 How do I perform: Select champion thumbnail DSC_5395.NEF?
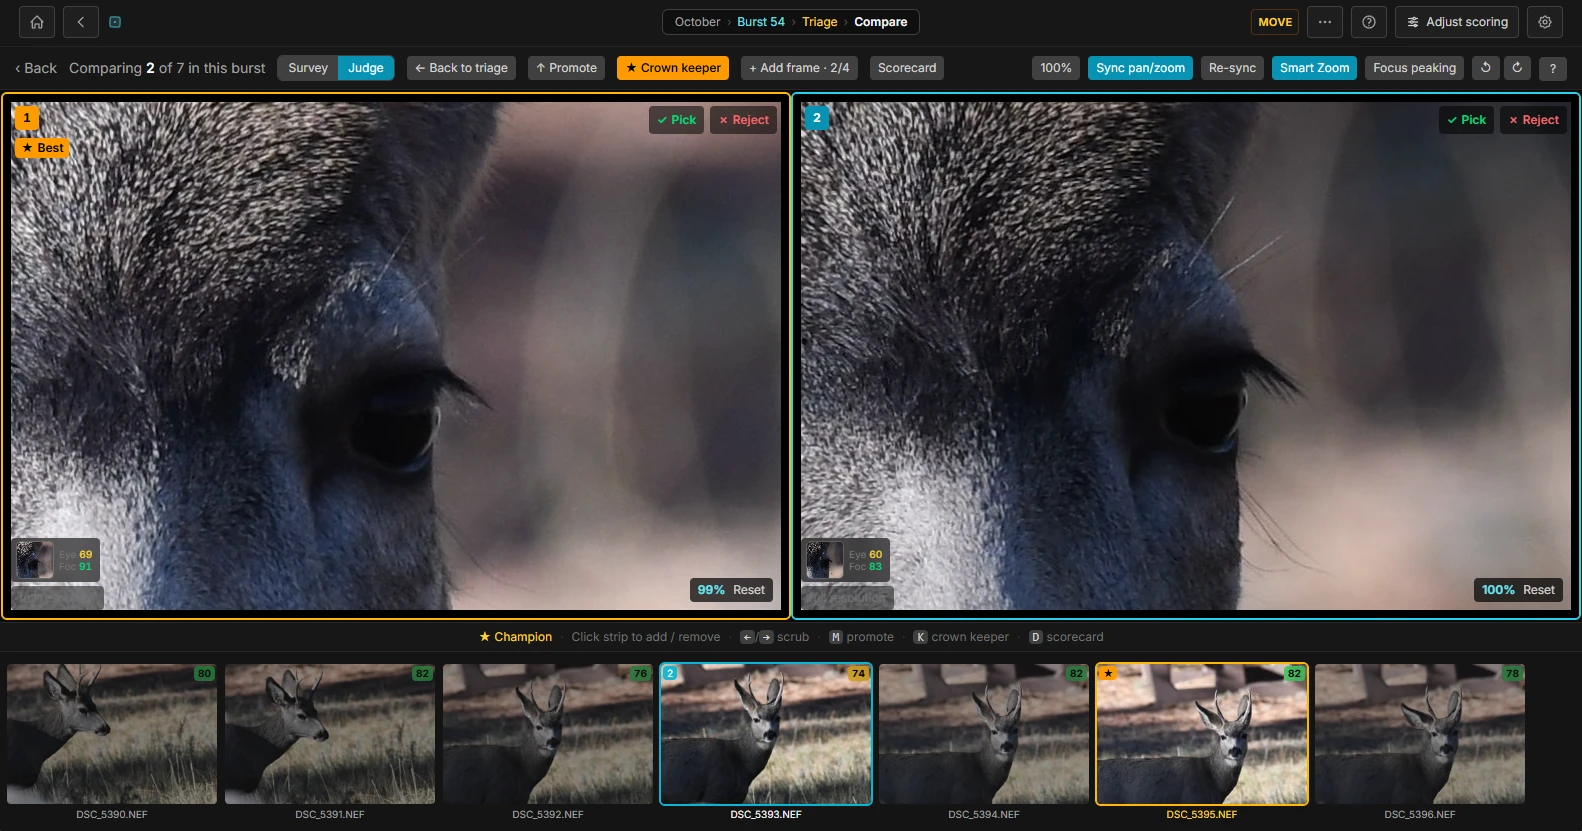click(x=1202, y=734)
